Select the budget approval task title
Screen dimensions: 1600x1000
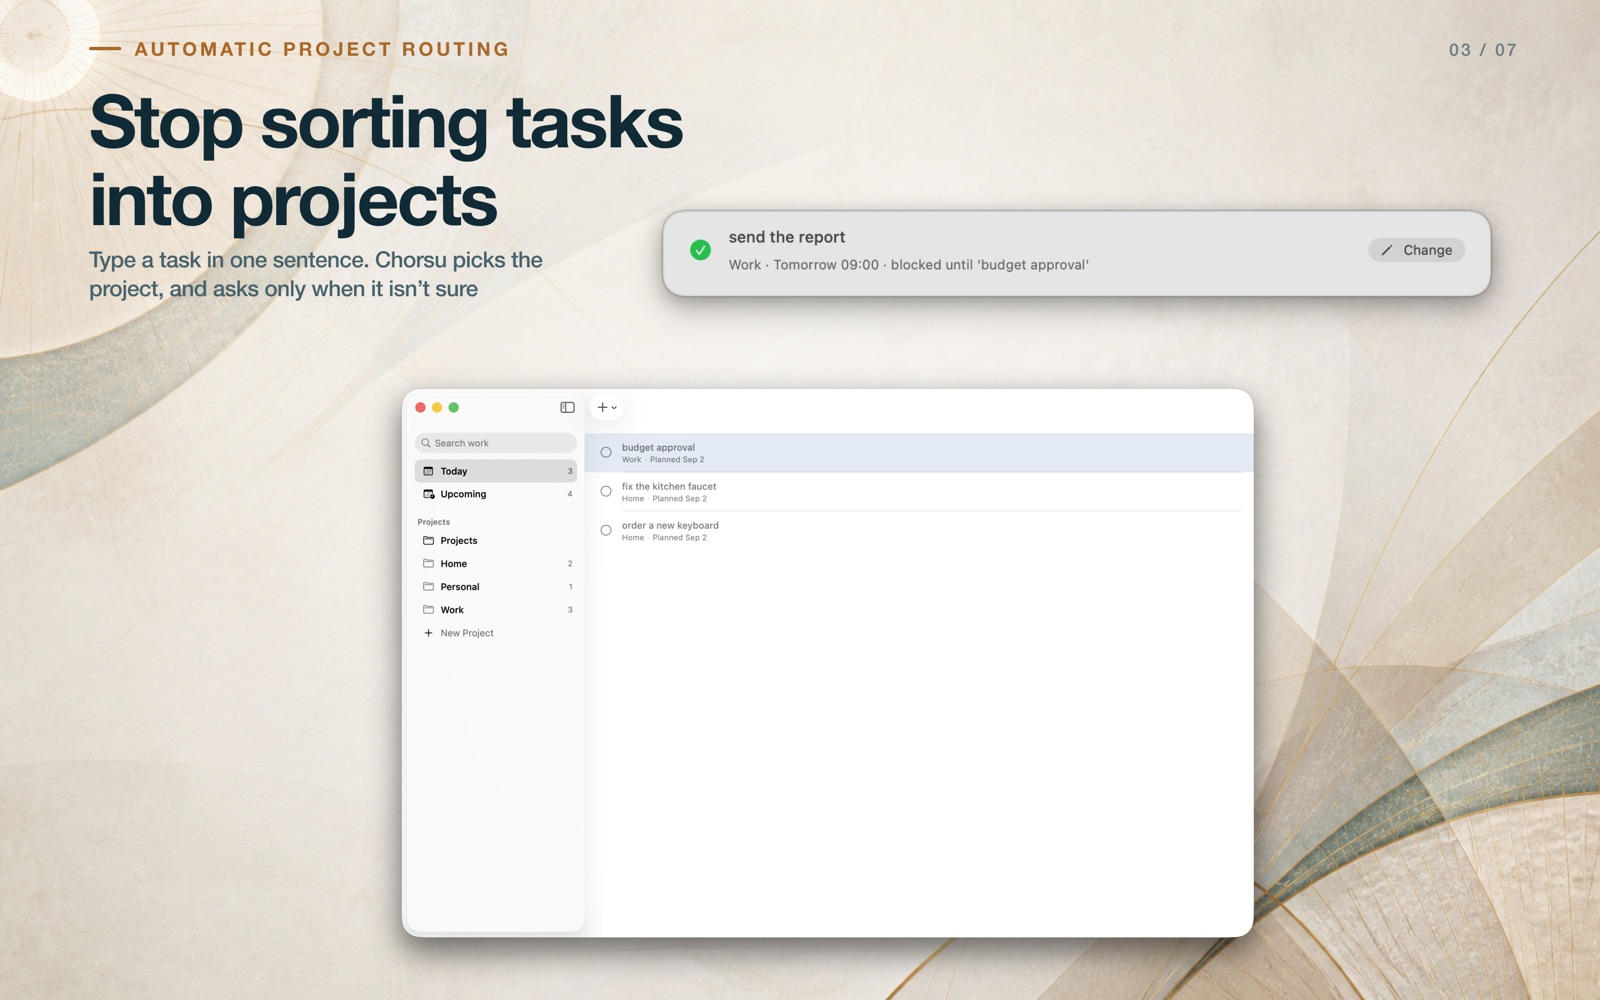[658, 448]
